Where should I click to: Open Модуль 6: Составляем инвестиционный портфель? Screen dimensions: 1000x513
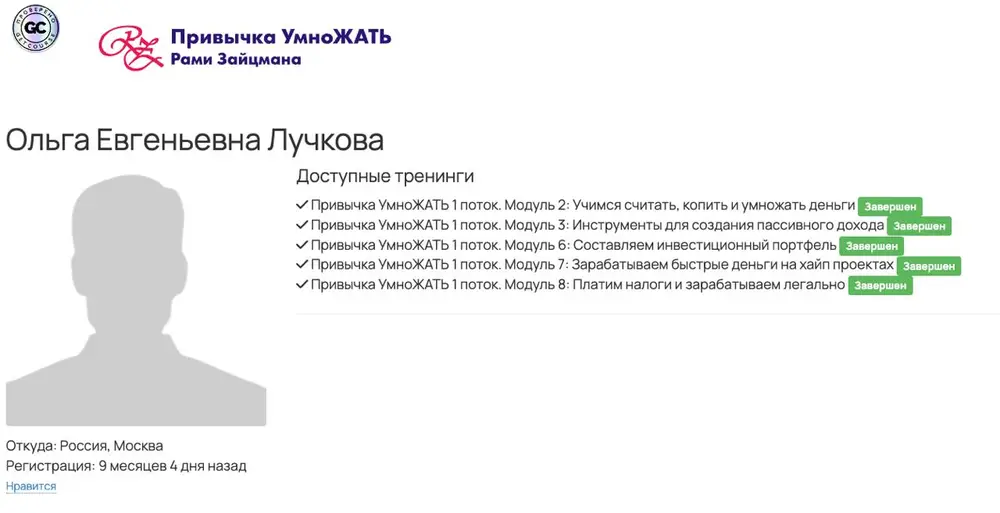[x=573, y=245]
